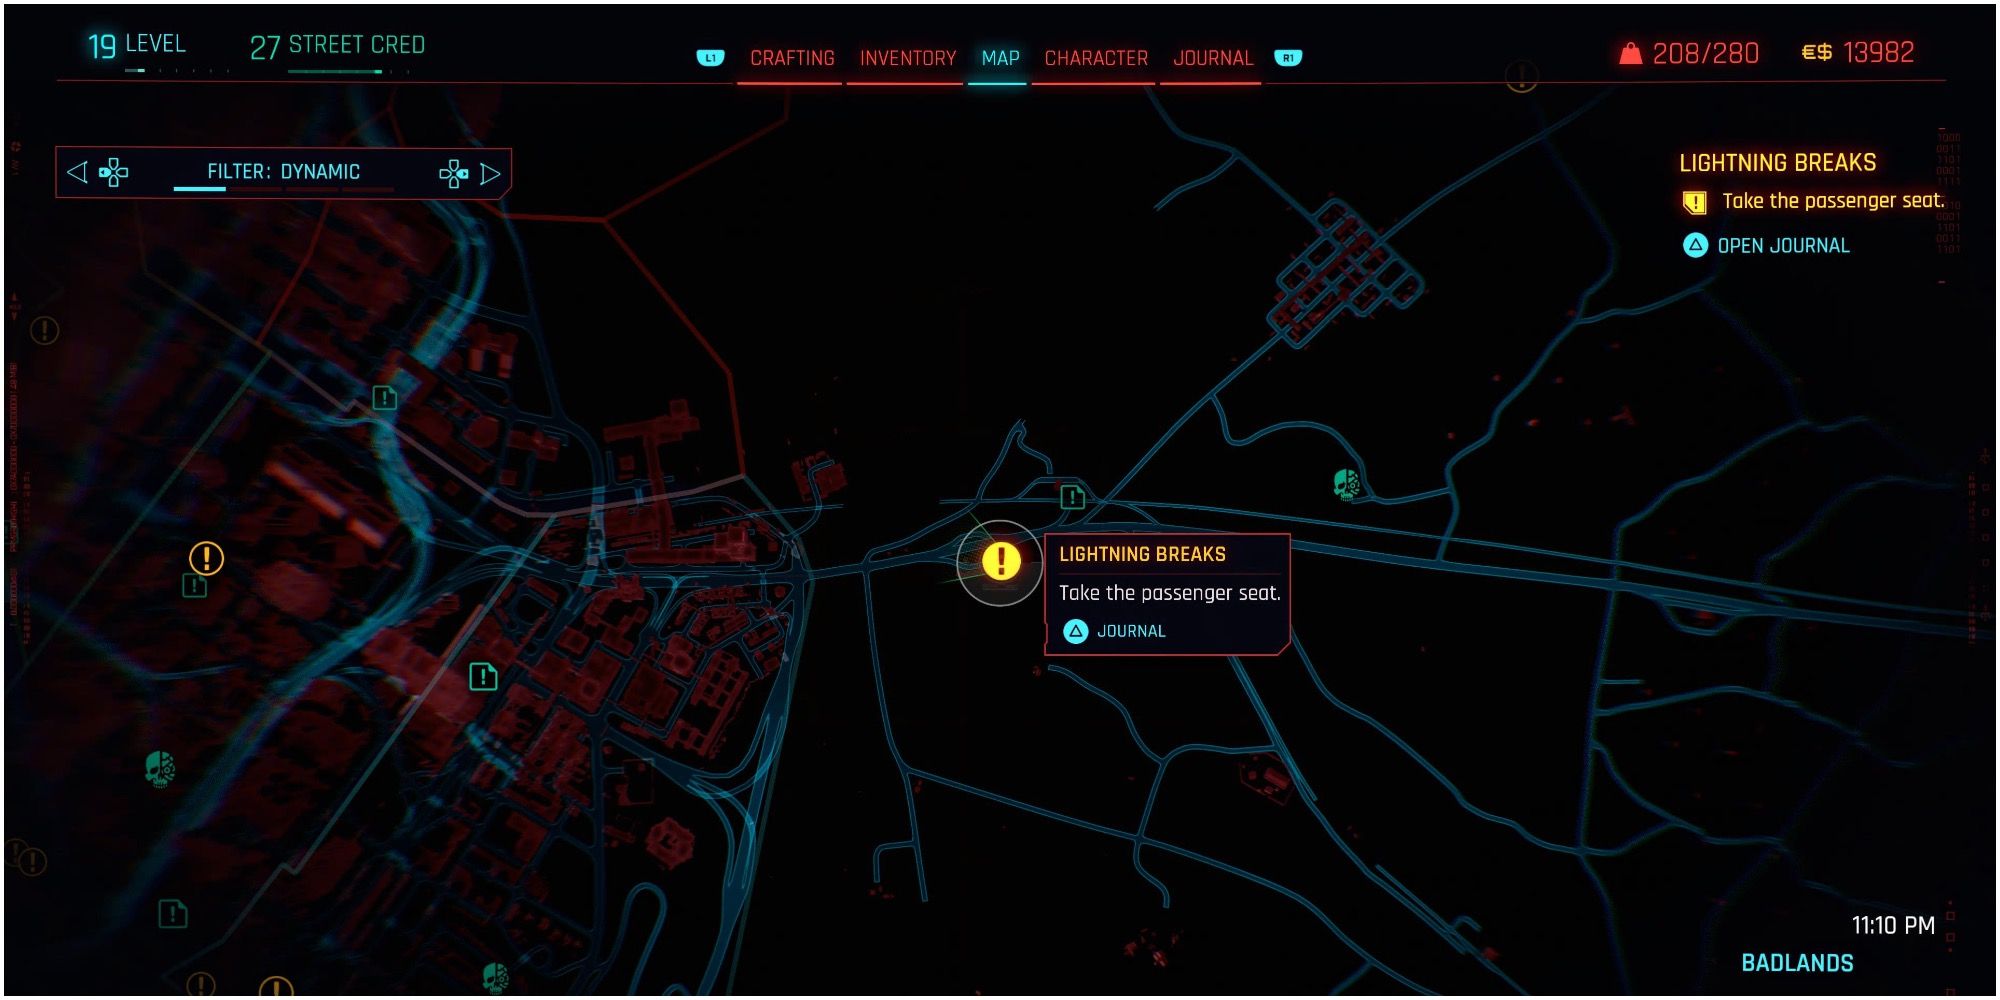Viewport: 2000px width, 1000px height.
Task: Select the job marker near the bottom left
Action: coord(173,913)
